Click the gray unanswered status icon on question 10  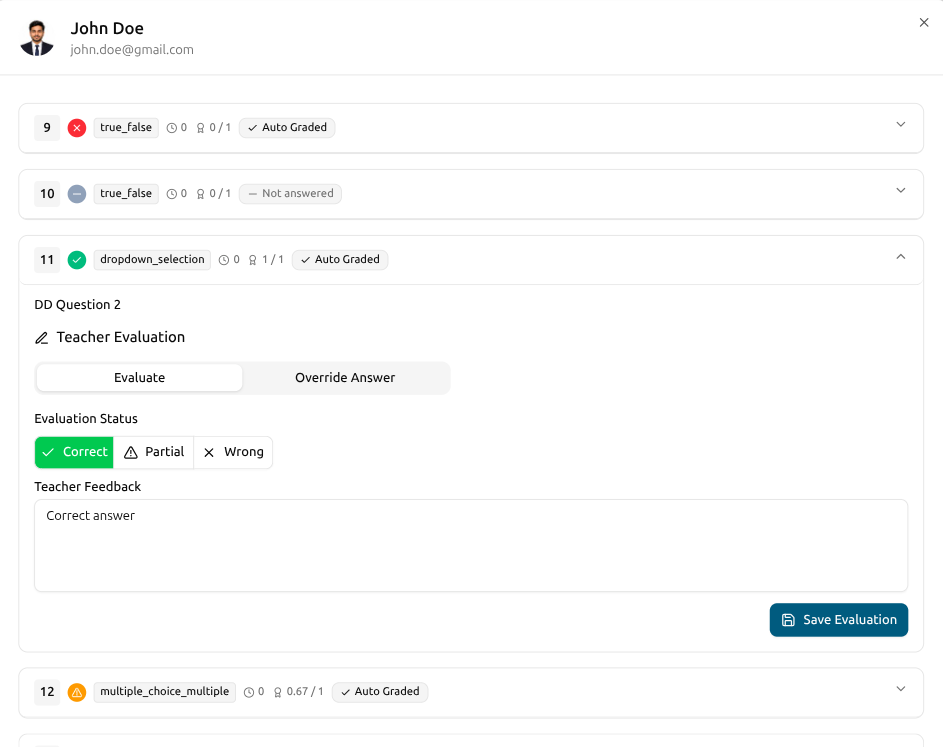(77, 194)
